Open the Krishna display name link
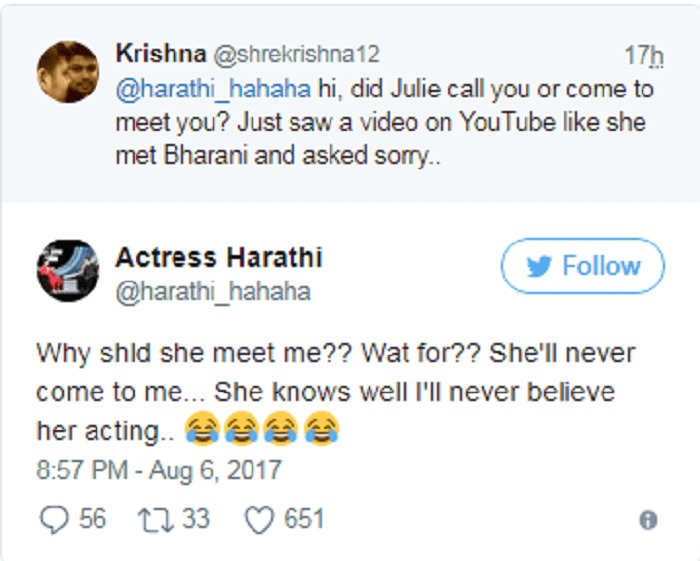This screenshot has width=700, height=561. coord(158,53)
